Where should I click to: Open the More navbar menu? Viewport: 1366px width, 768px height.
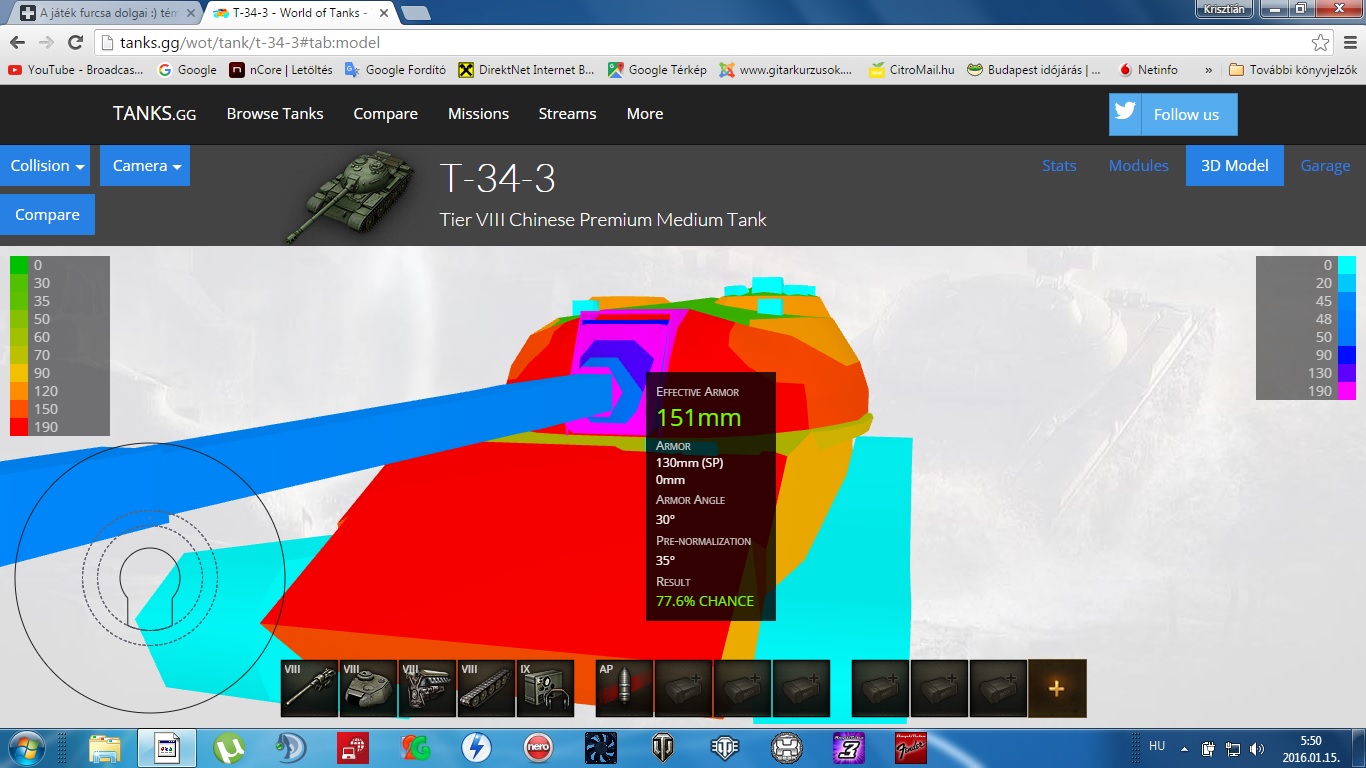[645, 114]
